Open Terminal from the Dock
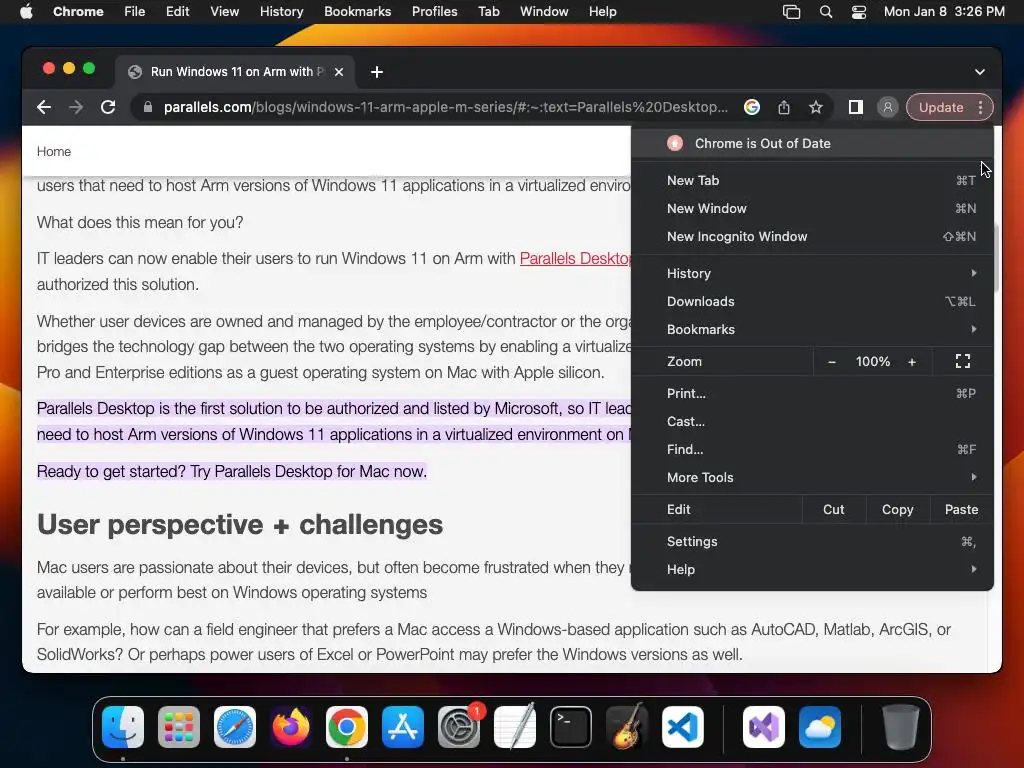This screenshot has width=1024, height=768. pos(571,727)
